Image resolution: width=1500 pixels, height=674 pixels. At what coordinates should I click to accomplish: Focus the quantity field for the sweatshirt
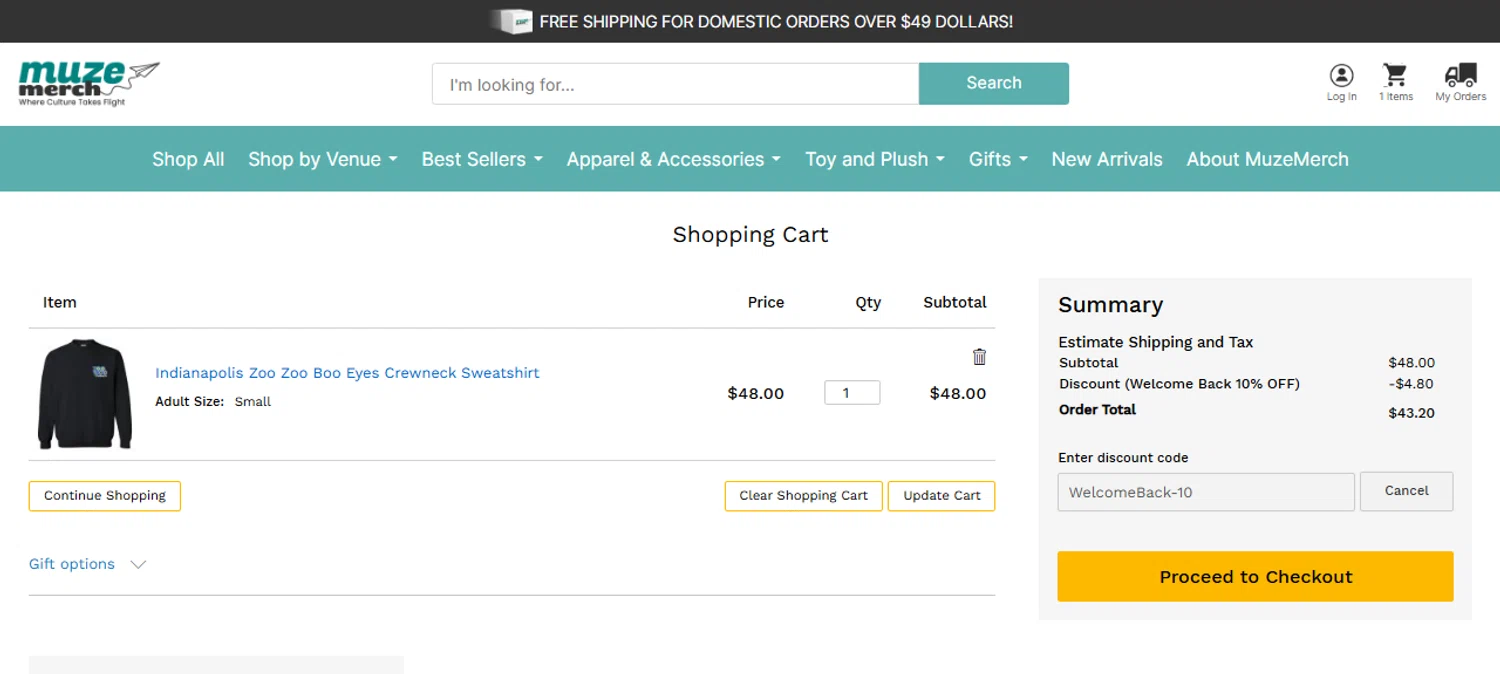851,393
